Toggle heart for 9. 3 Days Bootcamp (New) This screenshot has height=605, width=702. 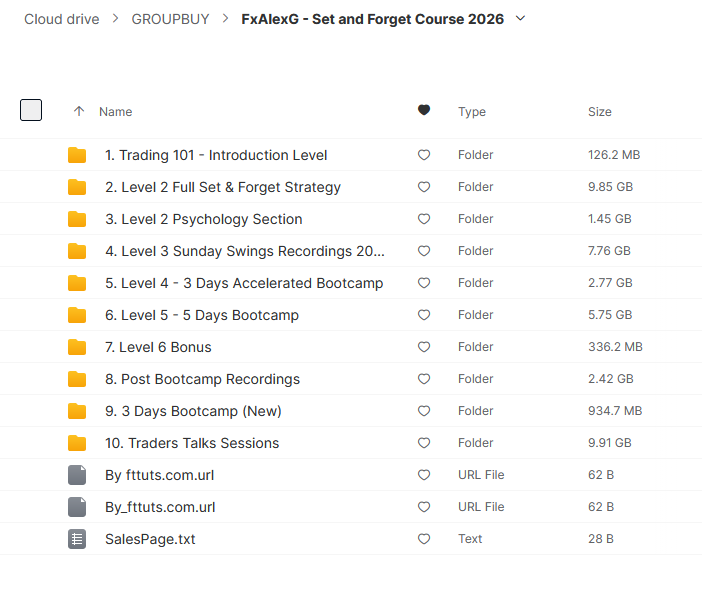(424, 411)
